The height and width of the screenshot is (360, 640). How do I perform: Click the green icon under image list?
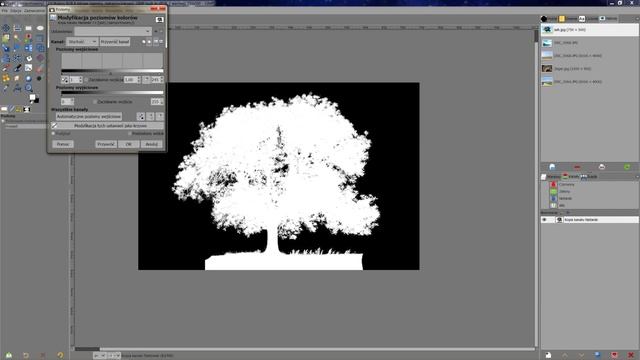click(627, 167)
